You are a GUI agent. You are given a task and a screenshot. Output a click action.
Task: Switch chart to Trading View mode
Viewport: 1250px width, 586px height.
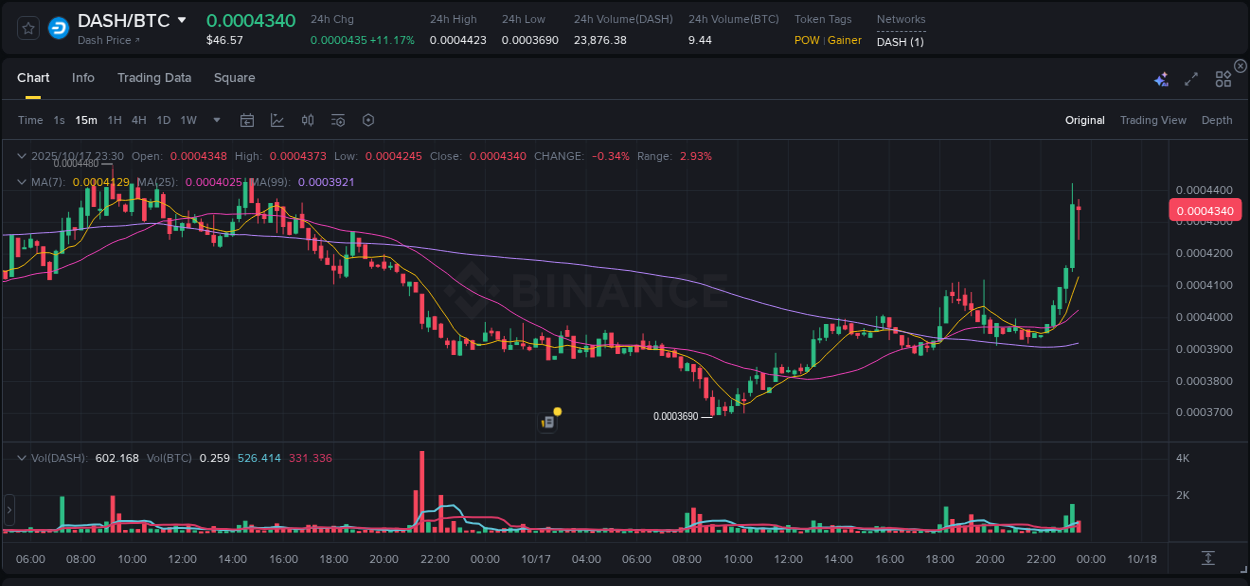tap(1153, 120)
